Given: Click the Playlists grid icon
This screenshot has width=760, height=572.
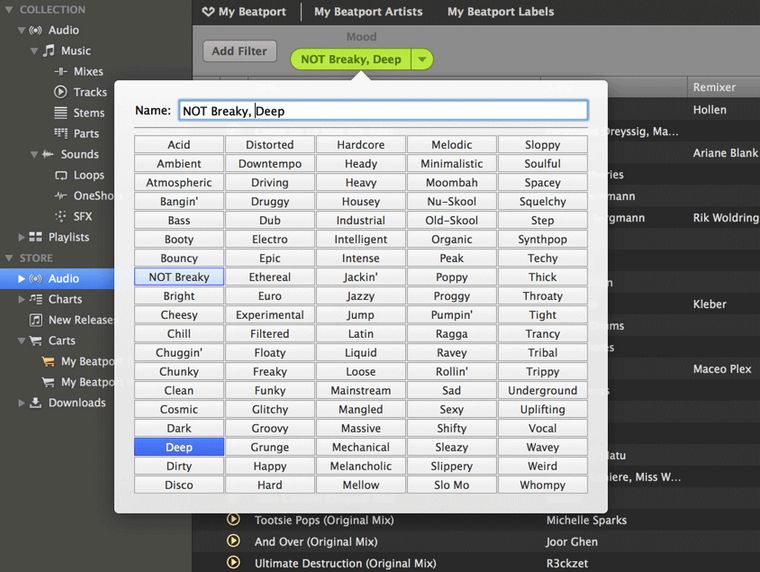Looking at the screenshot, I should point(35,237).
